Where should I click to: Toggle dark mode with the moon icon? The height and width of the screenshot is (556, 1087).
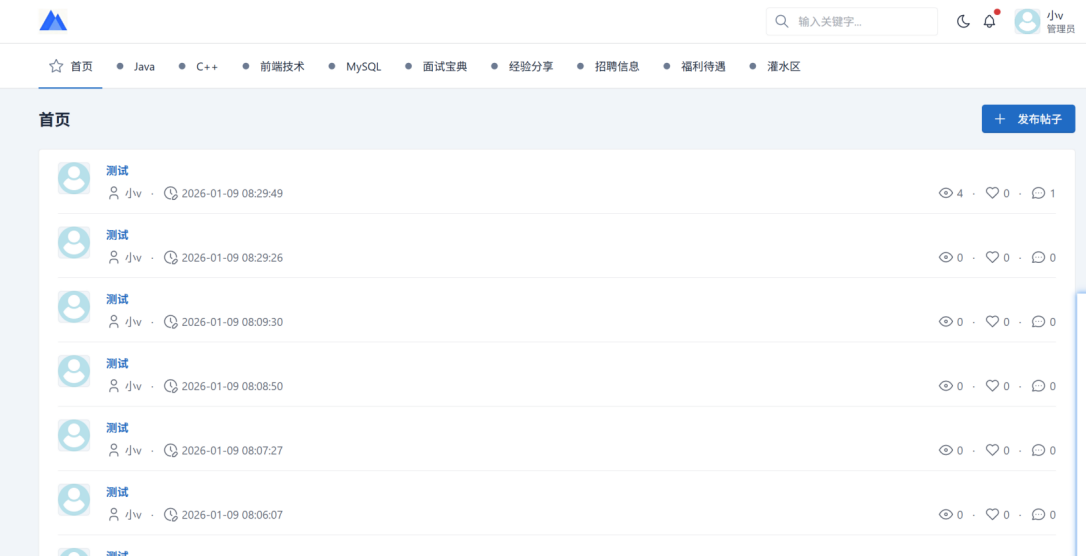coord(963,21)
